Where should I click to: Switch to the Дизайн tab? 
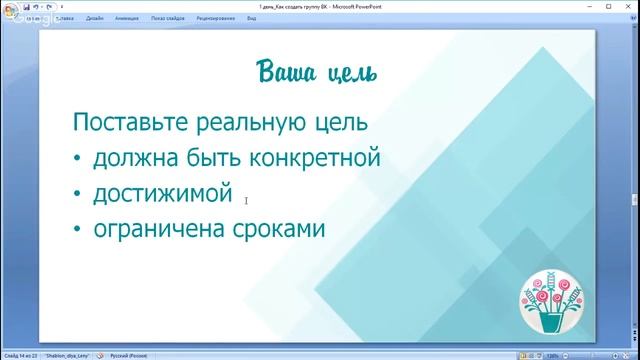(95, 18)
